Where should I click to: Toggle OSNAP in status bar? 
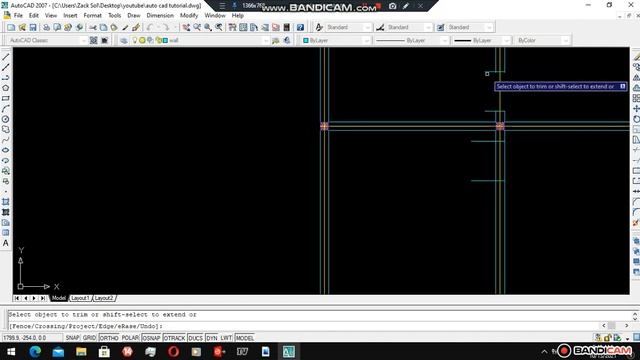[151, 338]
